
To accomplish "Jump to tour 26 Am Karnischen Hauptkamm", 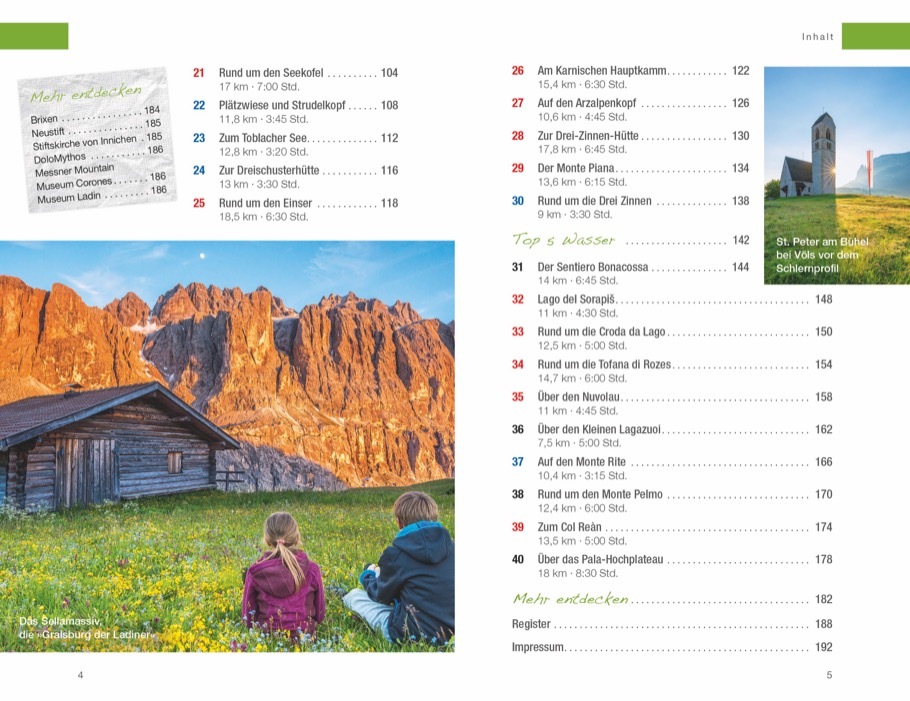I will click(x=600, y=71).
